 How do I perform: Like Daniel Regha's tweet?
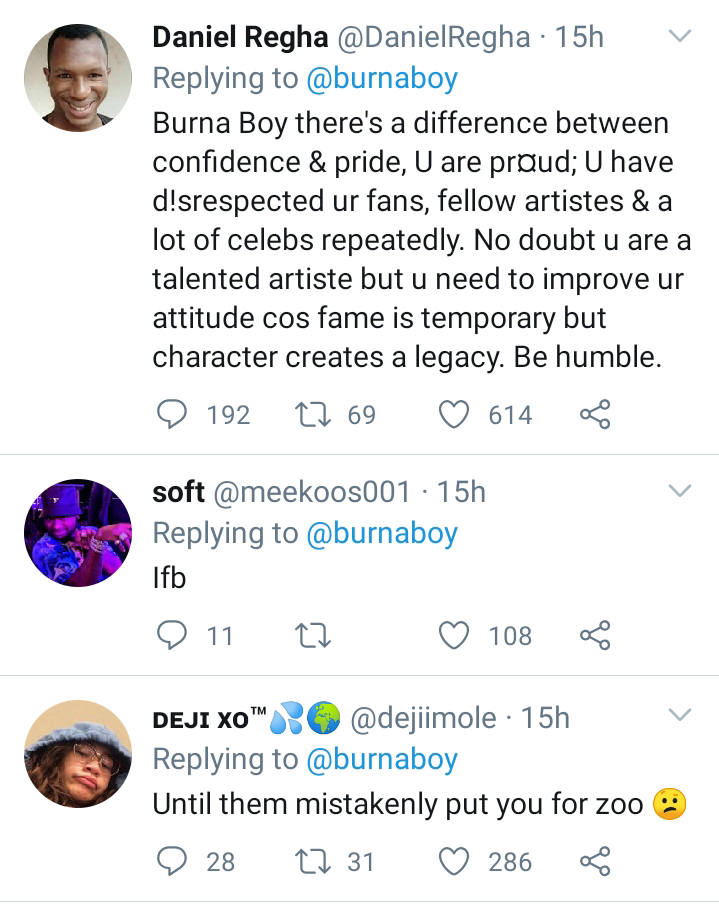(456, 414)
